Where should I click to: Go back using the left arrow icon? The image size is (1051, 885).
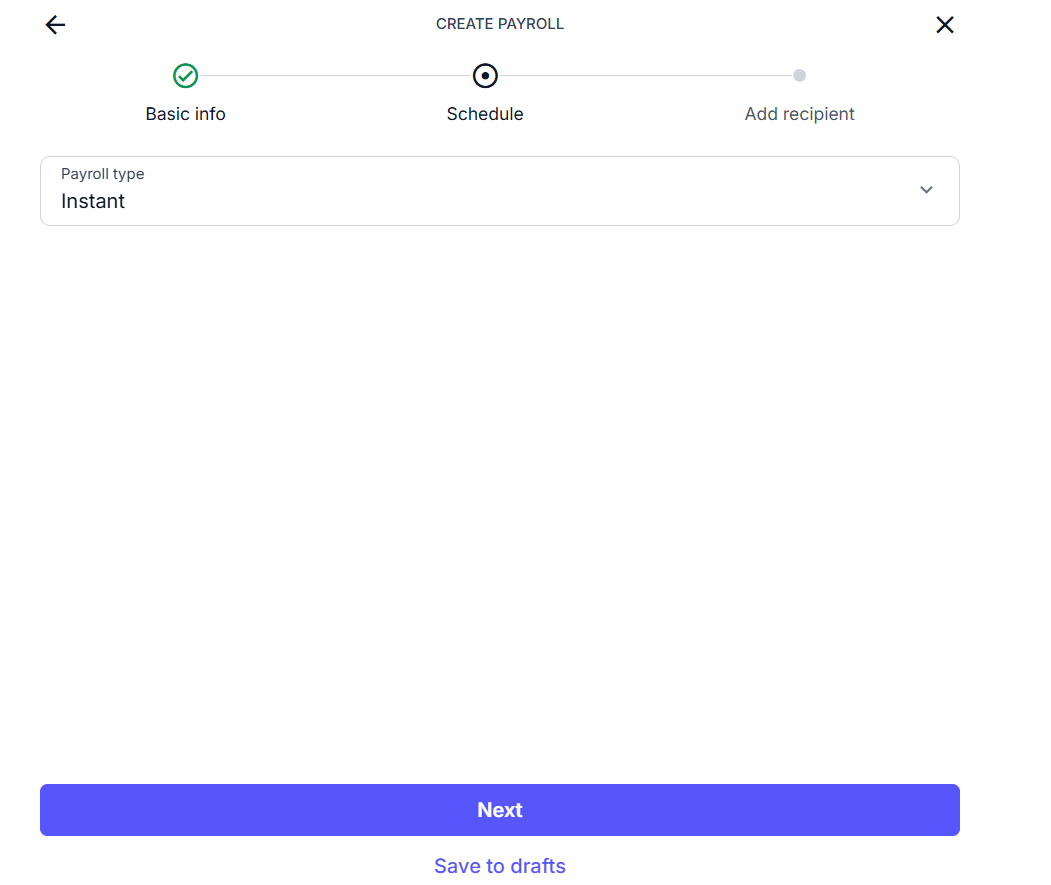[x=55, y=25]
